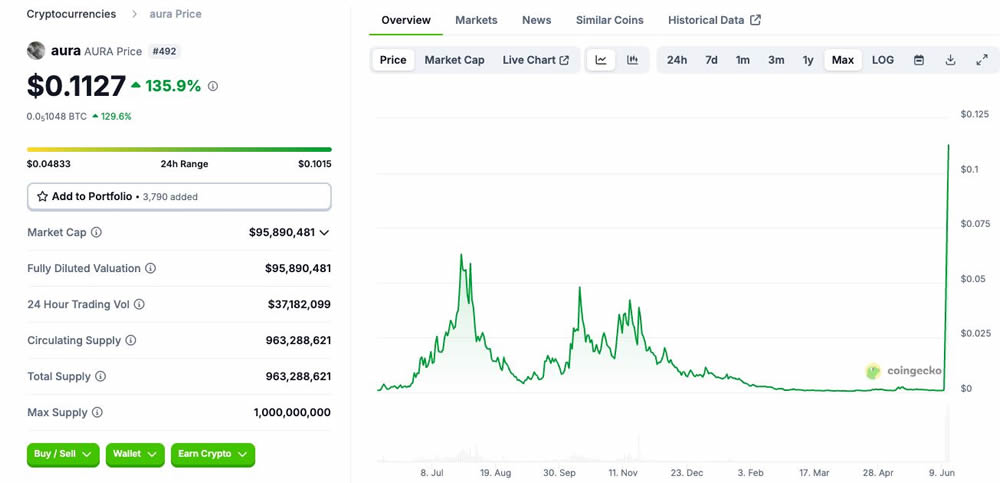This screenshot has width=1000, height=483.
Task: Show Max Supply info icon
Action: point(97,413)
